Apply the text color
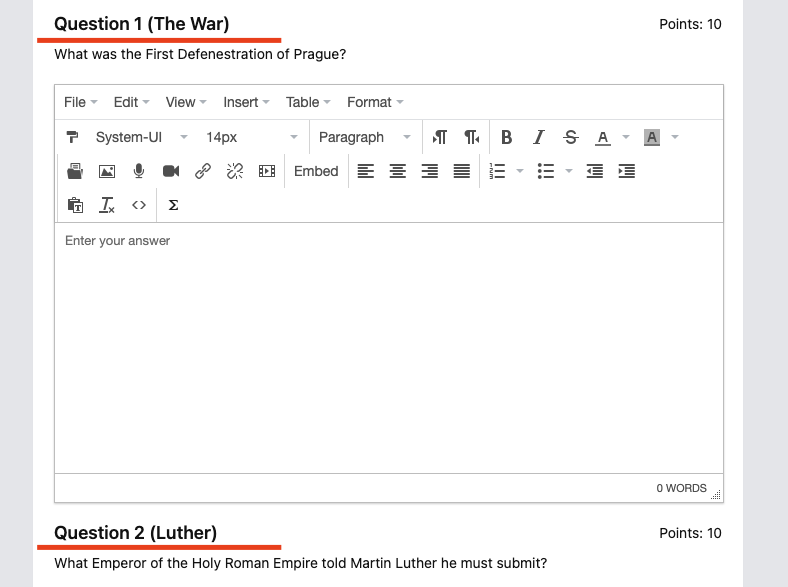This screenshot has height=587, width=788. [603, 137]
